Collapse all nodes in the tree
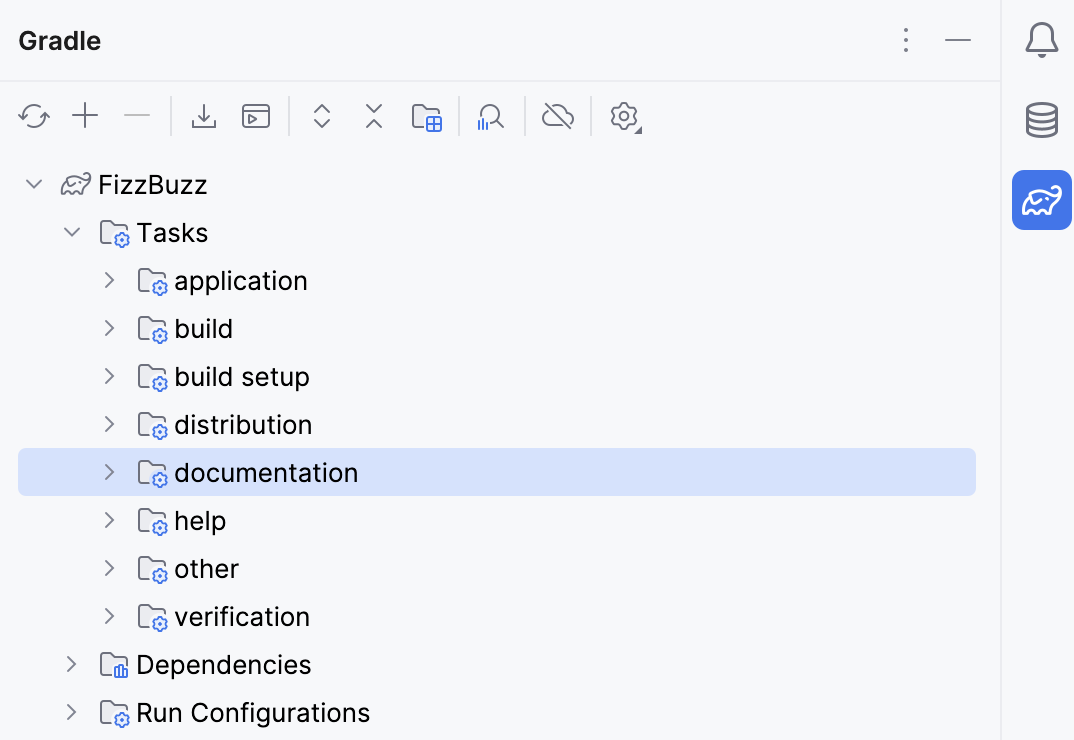This screenshot has width=1074, height=740. point(373,116)
